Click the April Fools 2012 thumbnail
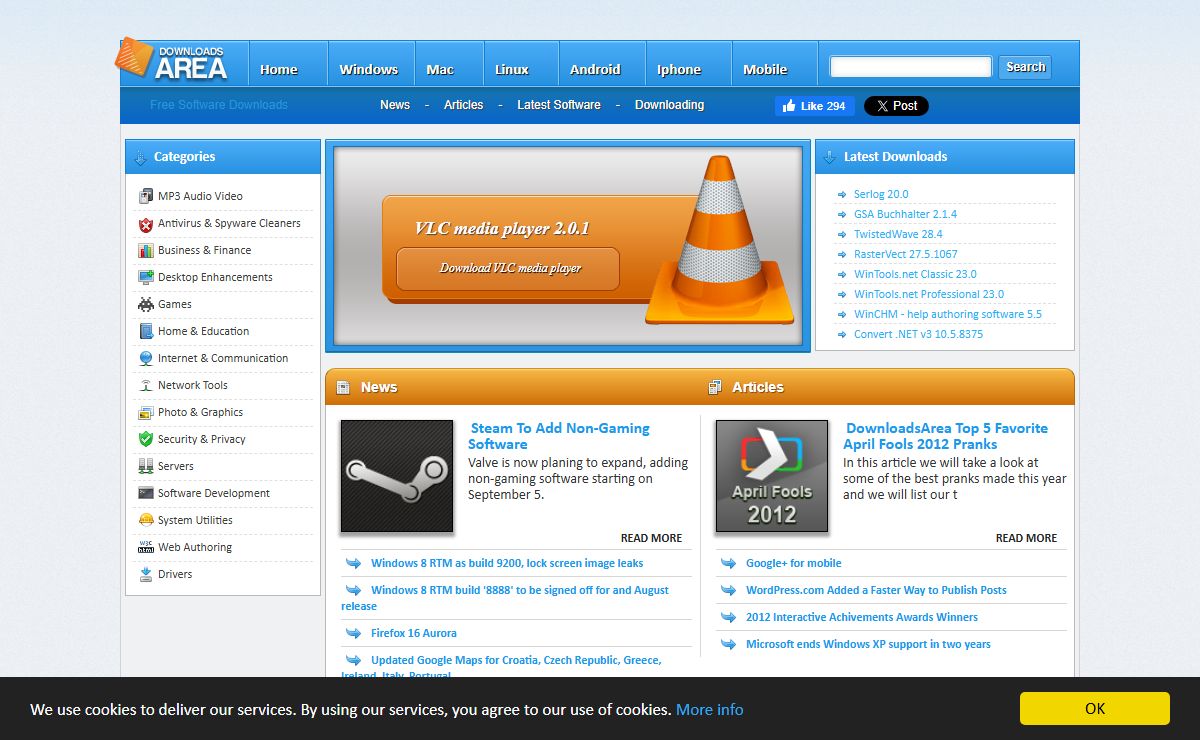Screen dimensions: 1200x740 (772, 476)
